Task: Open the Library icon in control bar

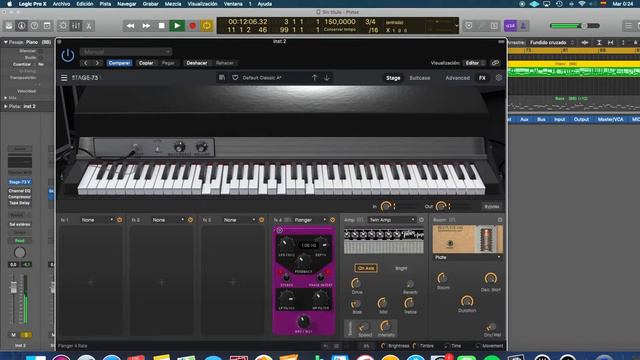Action: (9, 26)
